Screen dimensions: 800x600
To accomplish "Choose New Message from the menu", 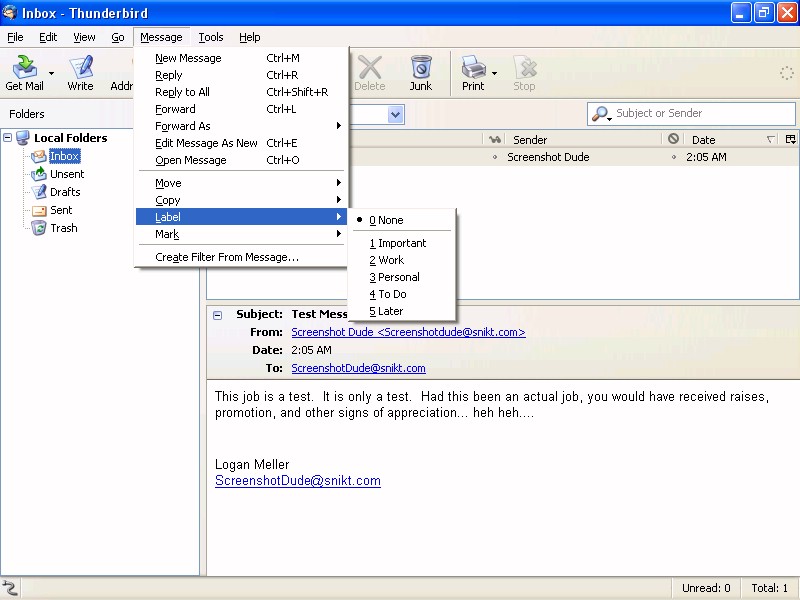I will click(x=242, y=58).
